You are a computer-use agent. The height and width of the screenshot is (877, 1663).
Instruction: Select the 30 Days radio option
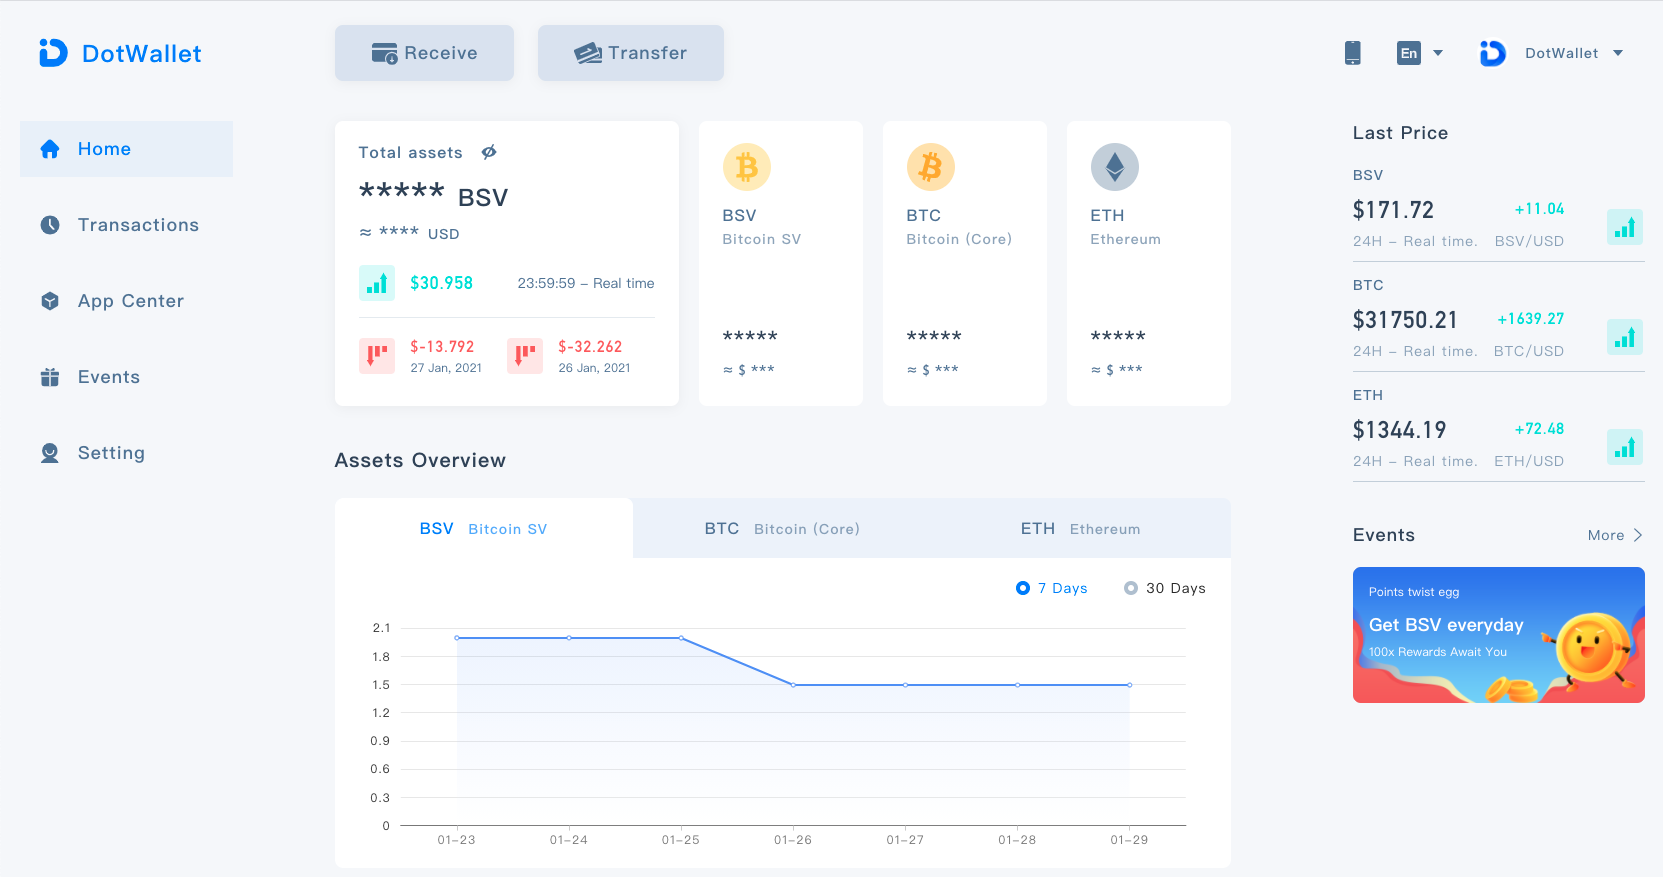point(1131,588)
